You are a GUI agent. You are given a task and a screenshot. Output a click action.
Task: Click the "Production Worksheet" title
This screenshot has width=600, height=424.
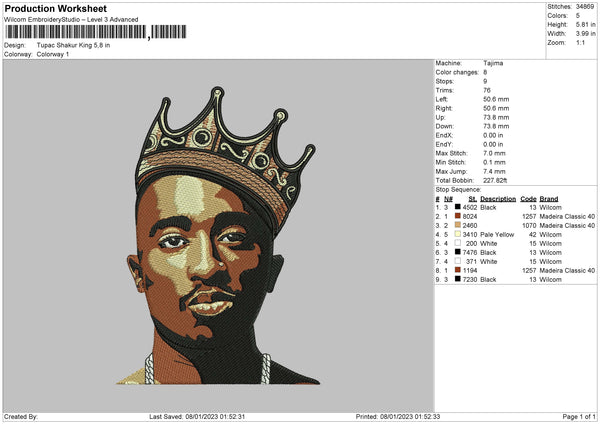click(x=56, y=8)
